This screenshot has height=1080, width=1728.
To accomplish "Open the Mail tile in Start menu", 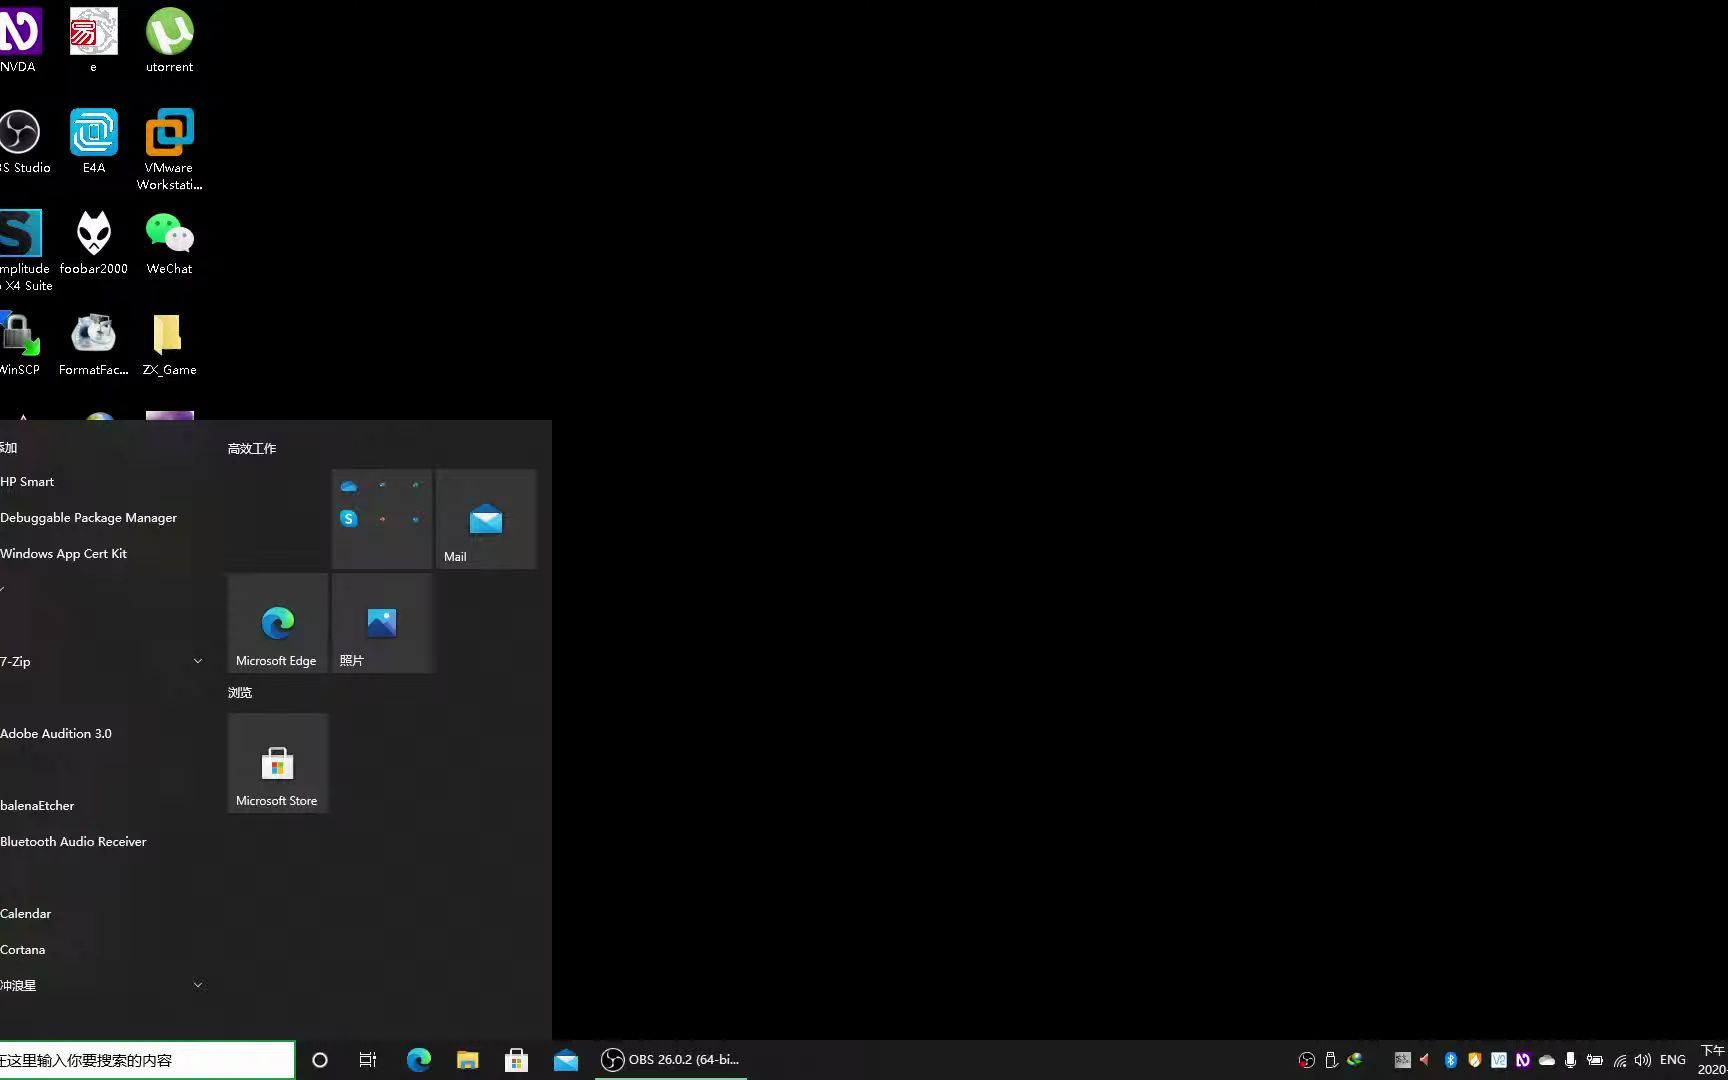I will pyautogui.click(x=485, y=518).
